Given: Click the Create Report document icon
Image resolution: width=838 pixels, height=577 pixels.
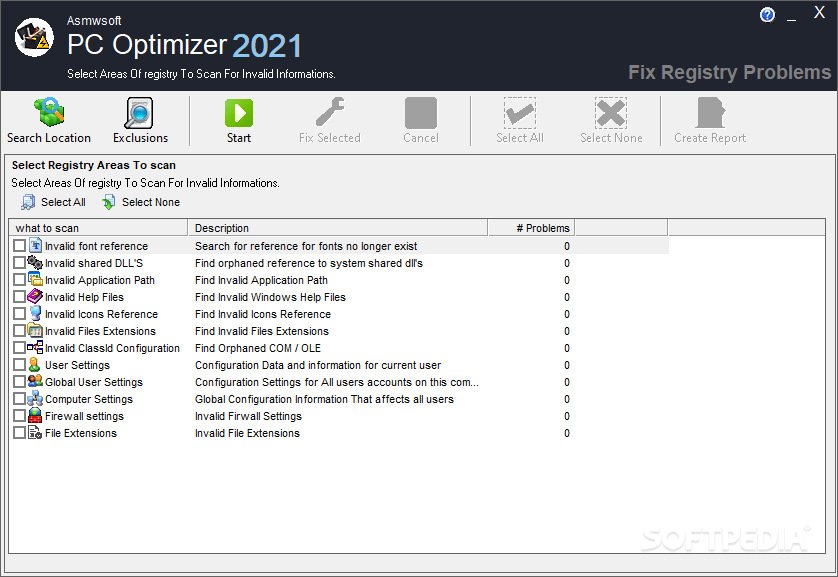Looking at the screenshot, I should click(x=710, y=113).
